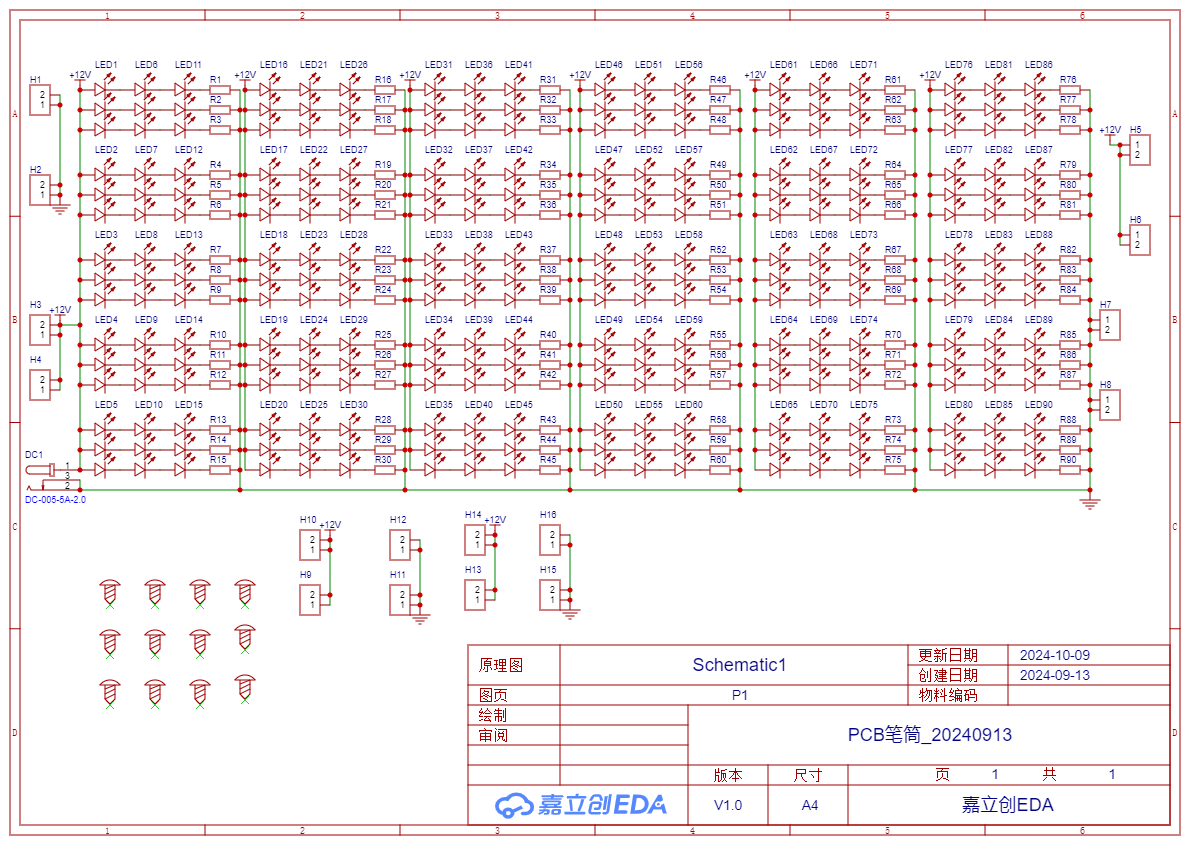Click the creation date 2024-09-13
The width and height of the screenshot is (1190, 845).
(x=1054, y=675)
